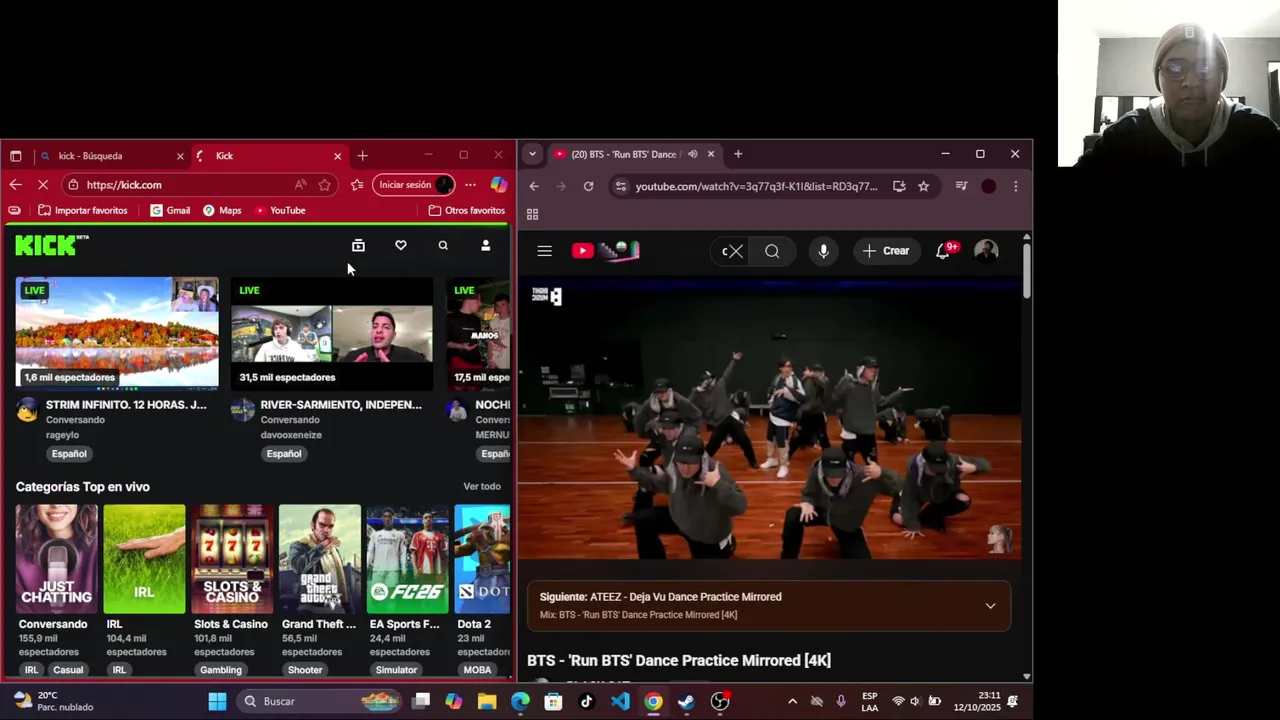Open YouTube bookmark in Edge

pos(280,211)
